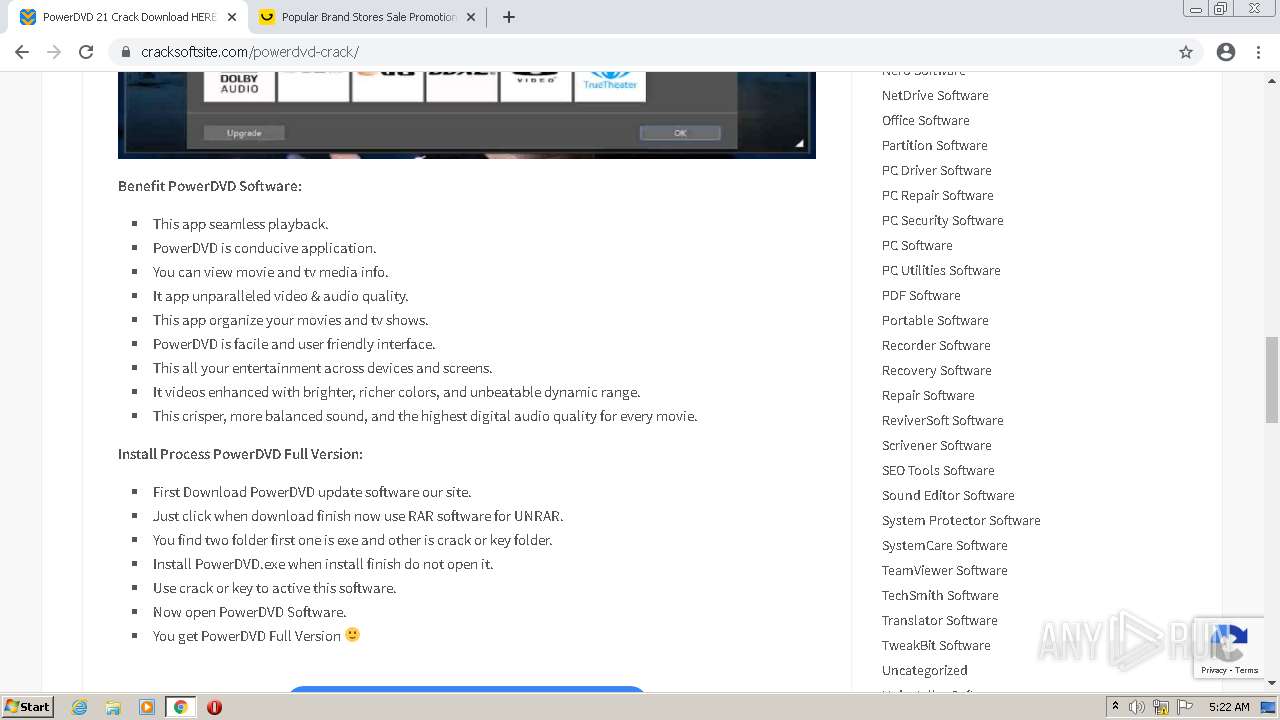The width and height of the screenshot is (1280, 720).
Task: Open the PC Security Software category
Action: tap(943, 220)
